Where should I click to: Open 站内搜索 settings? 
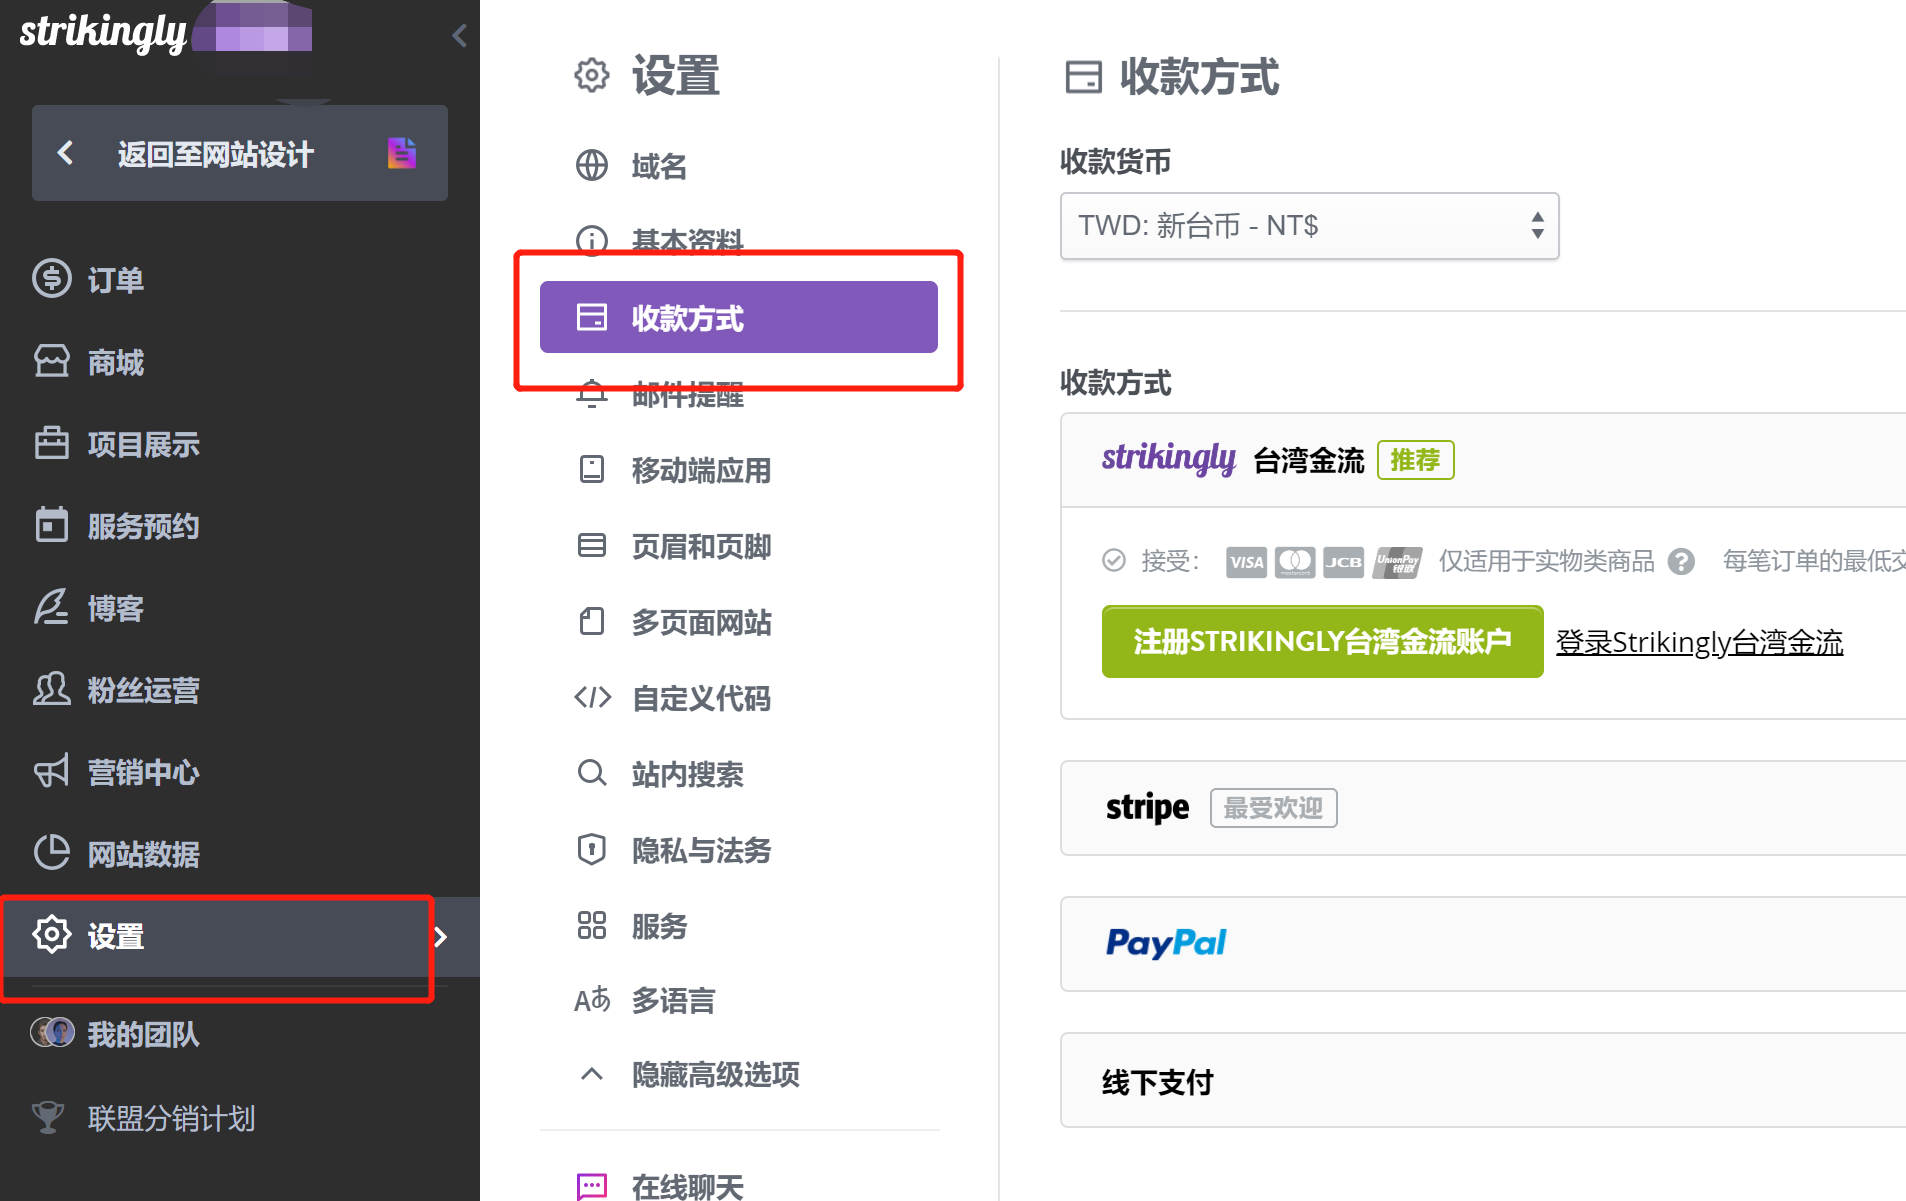click(x=688, y=774)
